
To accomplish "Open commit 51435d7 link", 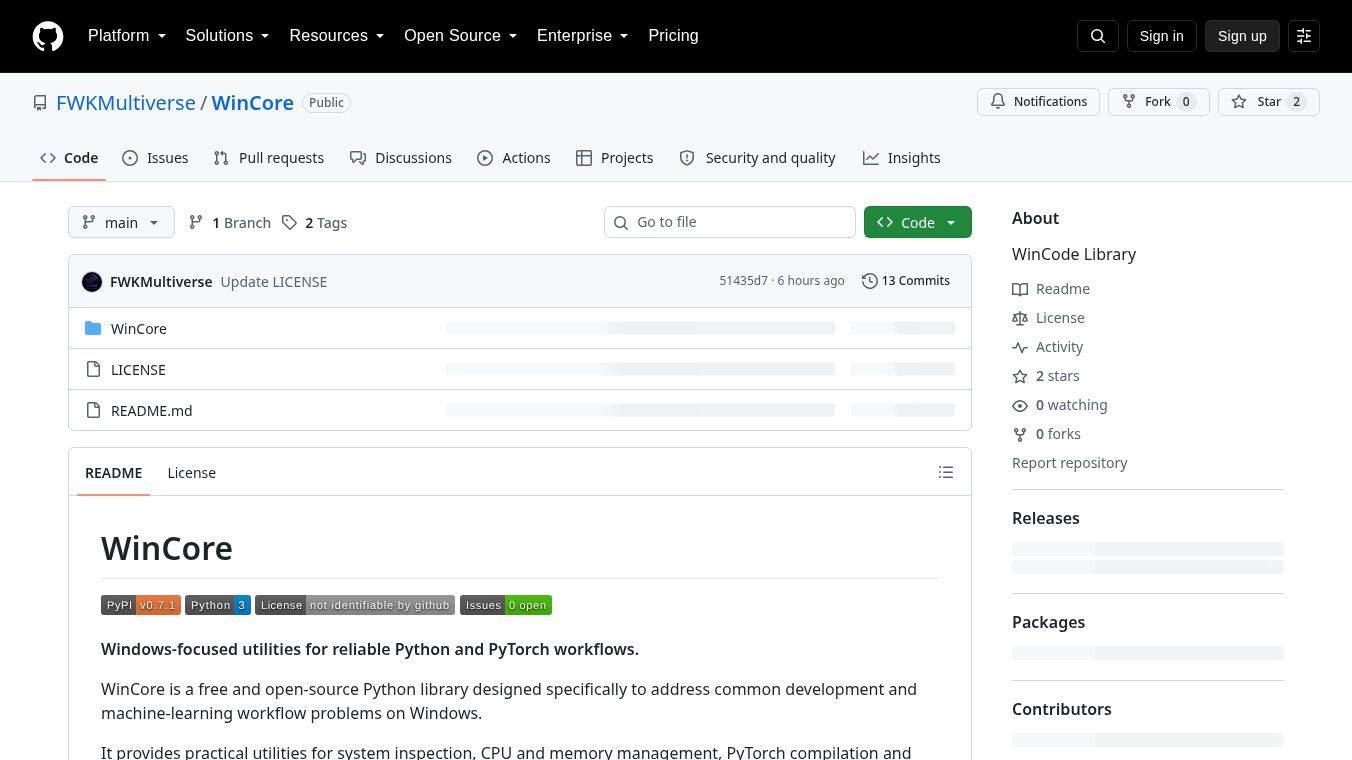I will [x=744, y=281].
